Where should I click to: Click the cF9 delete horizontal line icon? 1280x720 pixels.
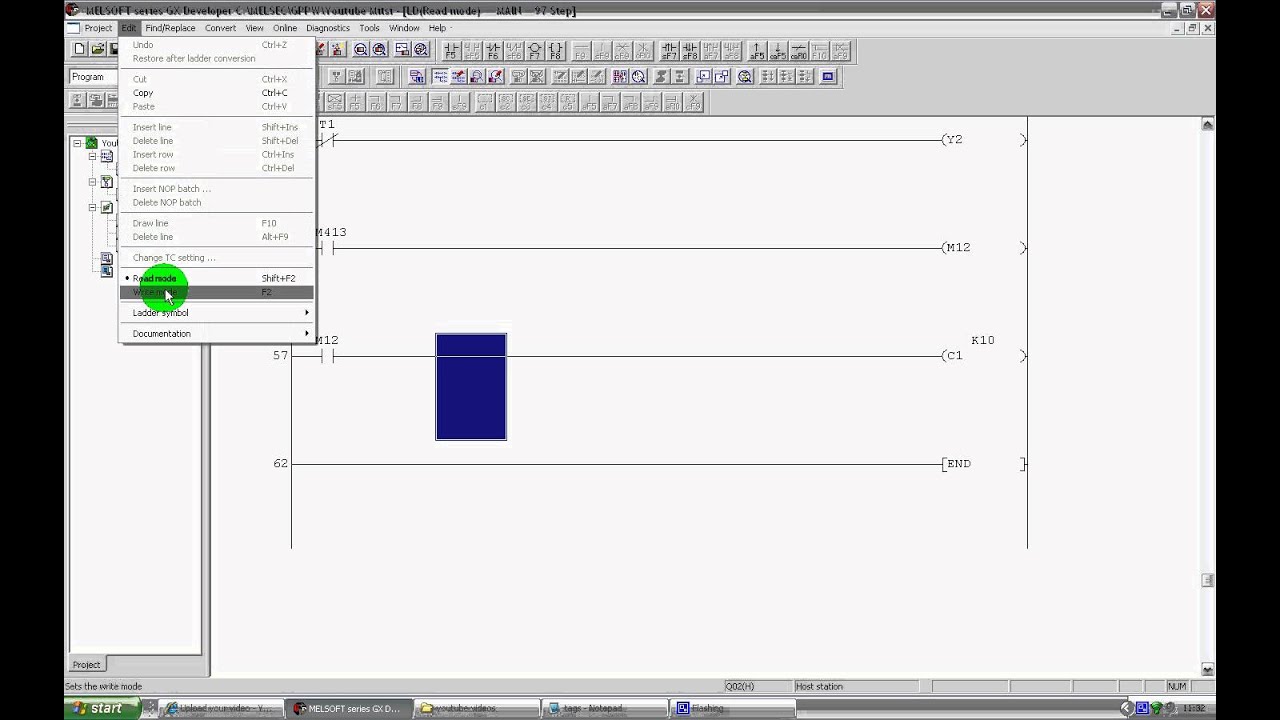click(623, 50)
